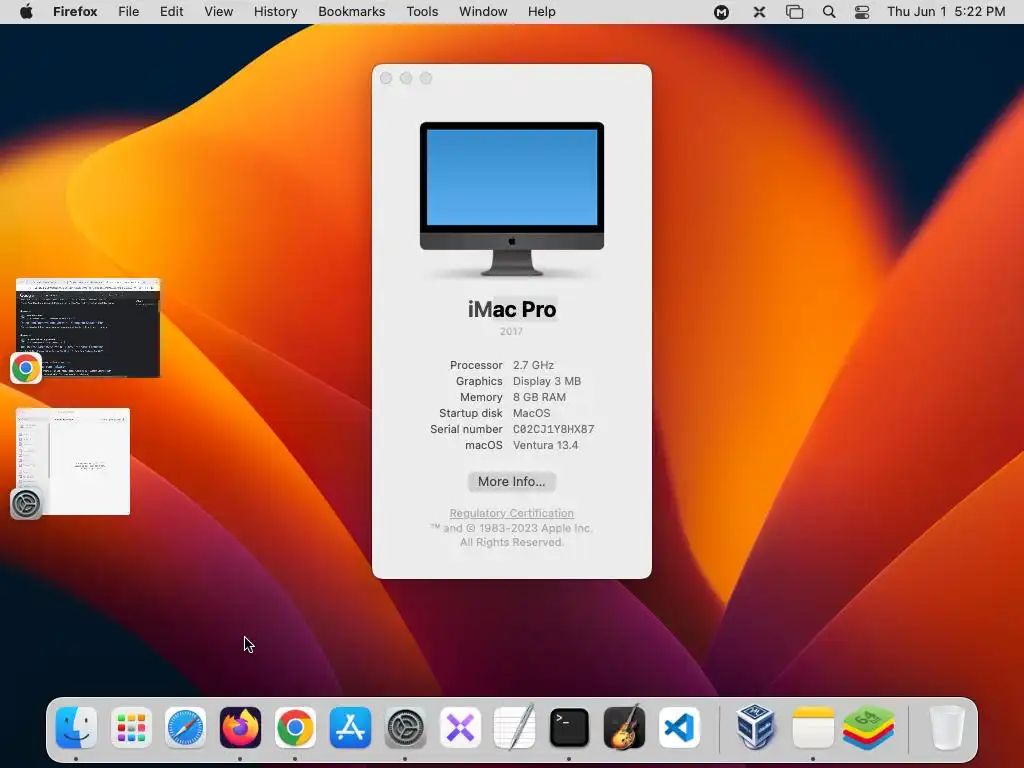Open Launchpad in the dock
Screen dimensions: 1024x768
click(131, 727)
